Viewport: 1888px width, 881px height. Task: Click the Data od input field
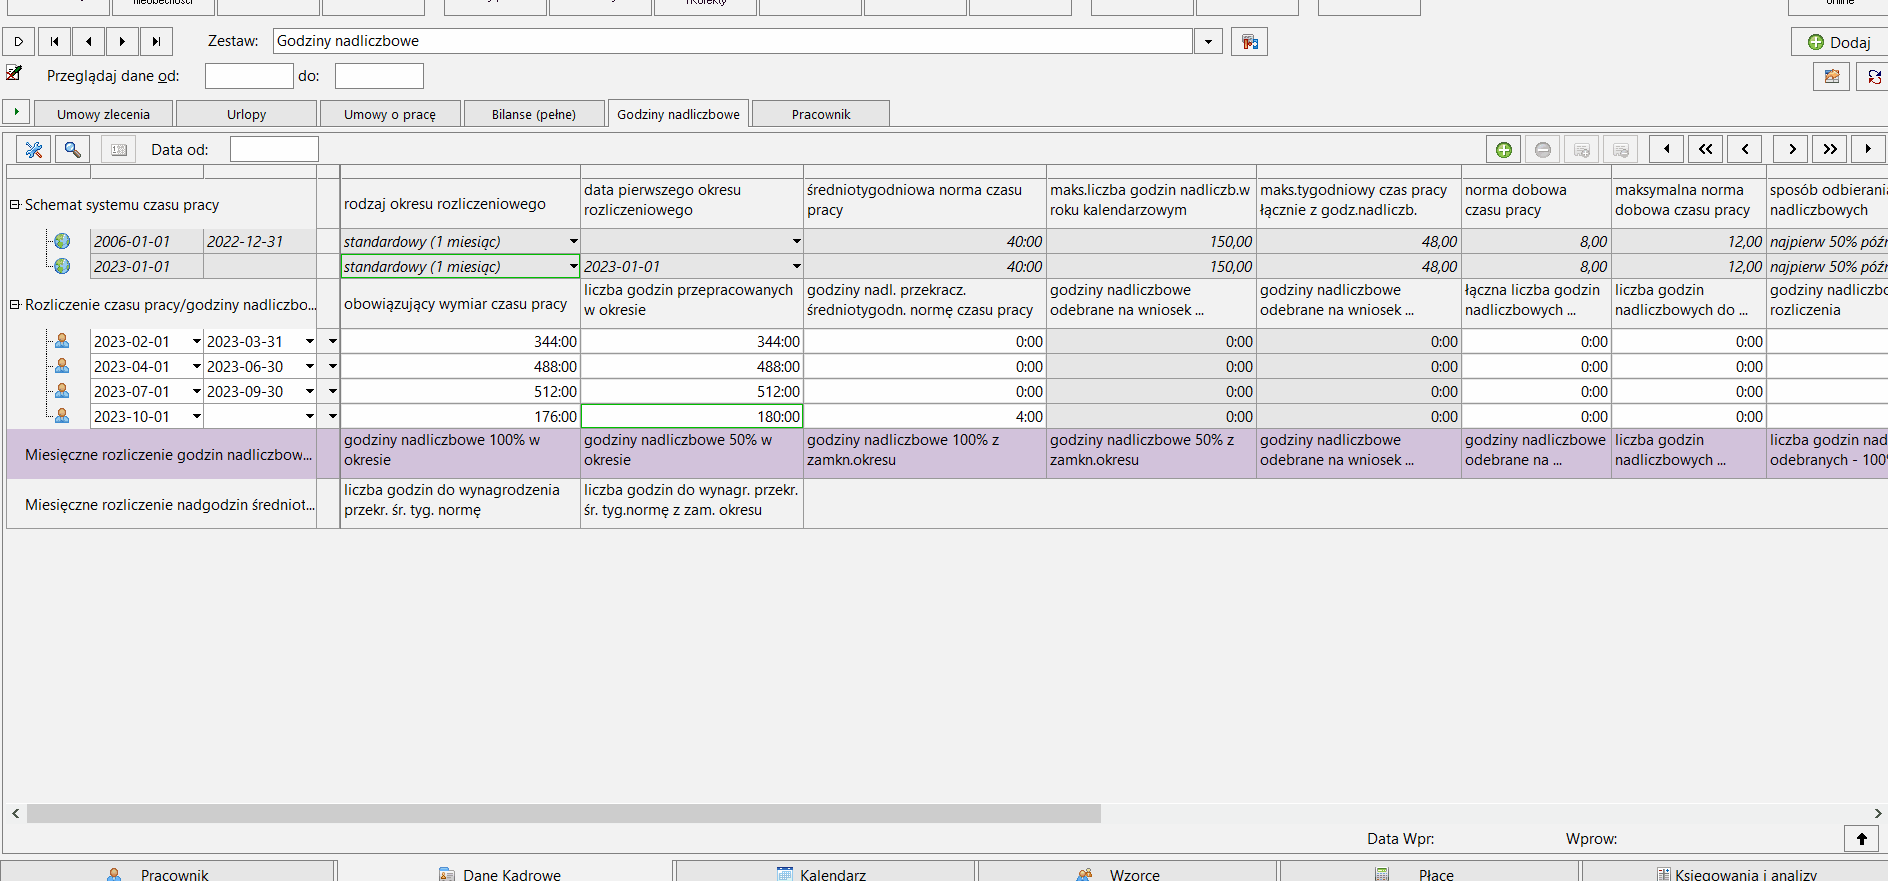tap(274, 149)
